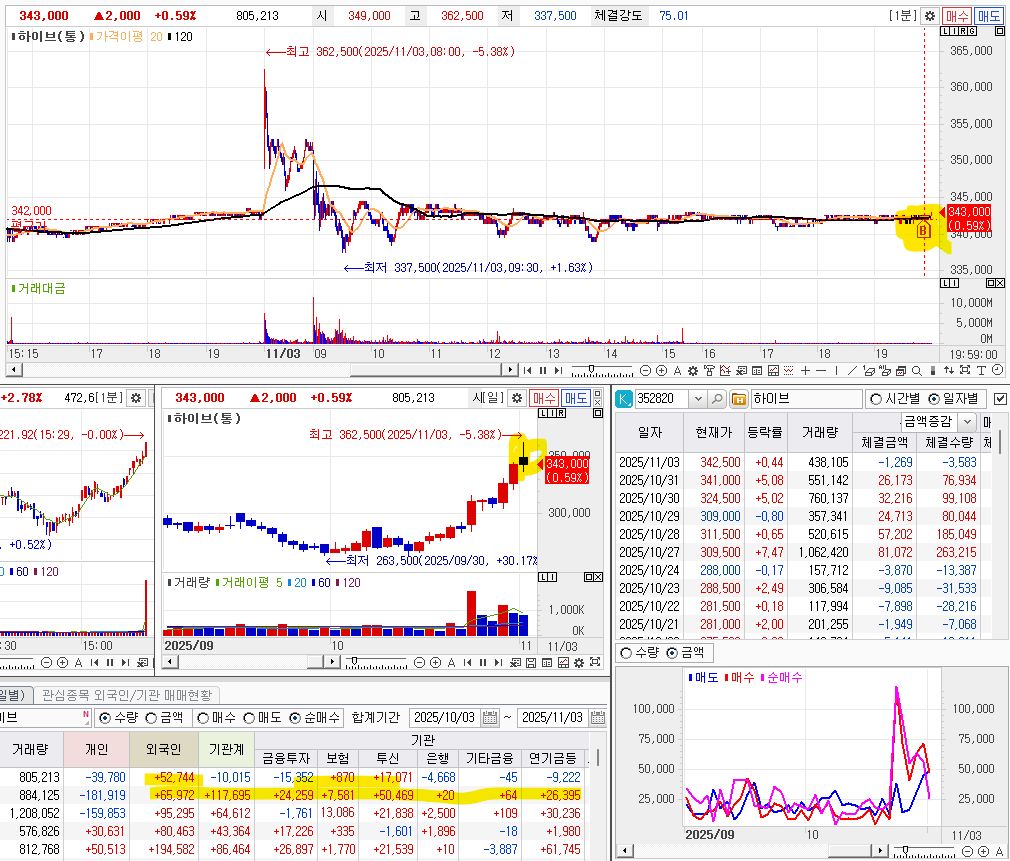Viewport: 1010px width, 861px height.
Task: Open calendar for start date 2025/10/03
Action: (x=490, y=717)
